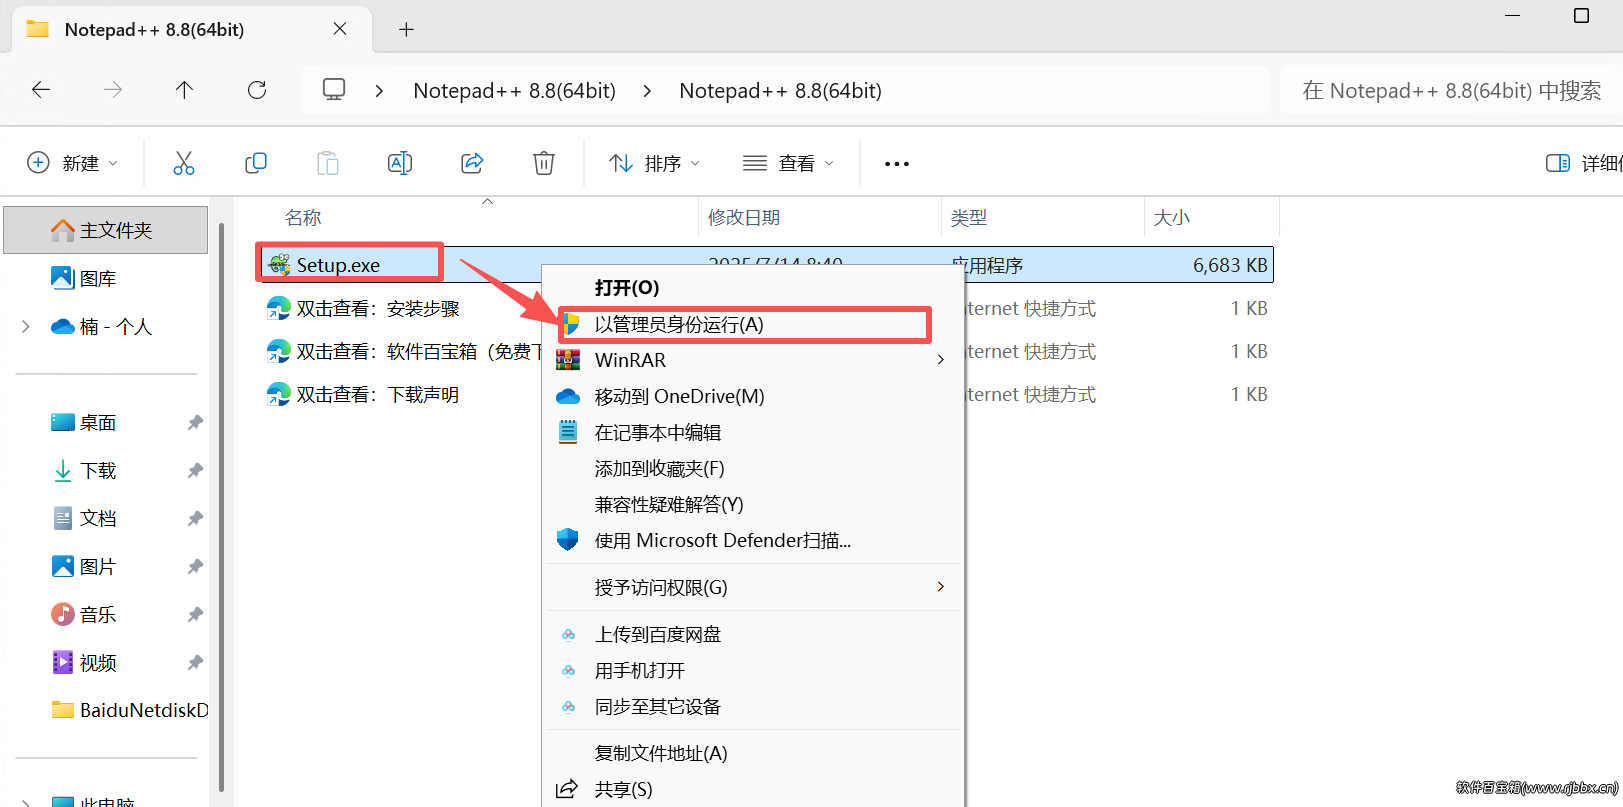Click the Paste clipboard icon

pyautogui.click(x=328, y=163)
